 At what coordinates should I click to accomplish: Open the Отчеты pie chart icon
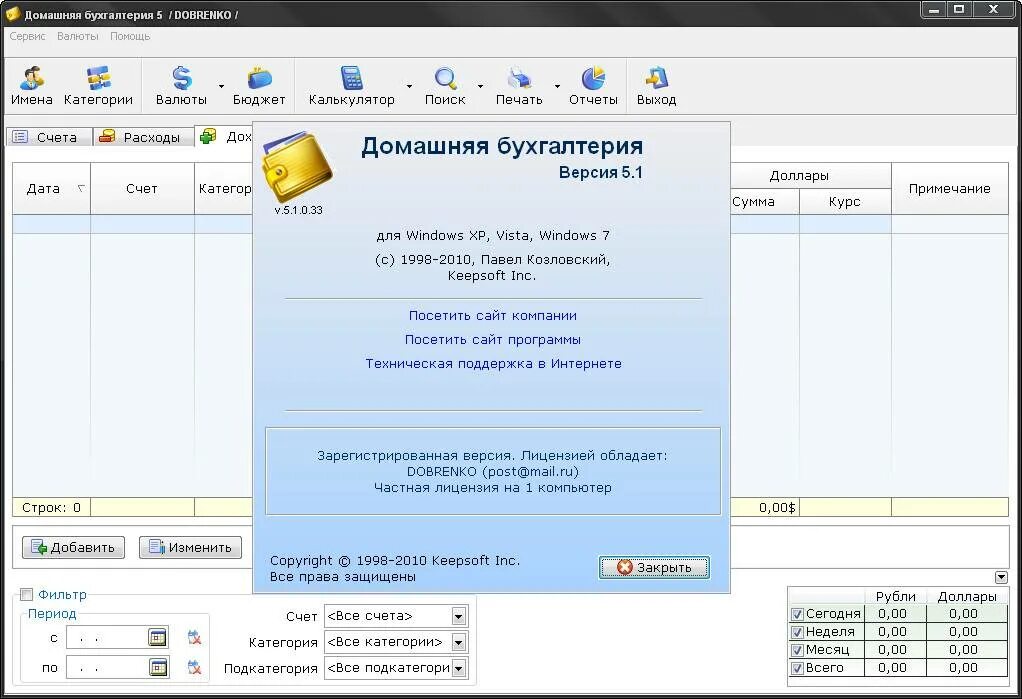pos(593,85)
